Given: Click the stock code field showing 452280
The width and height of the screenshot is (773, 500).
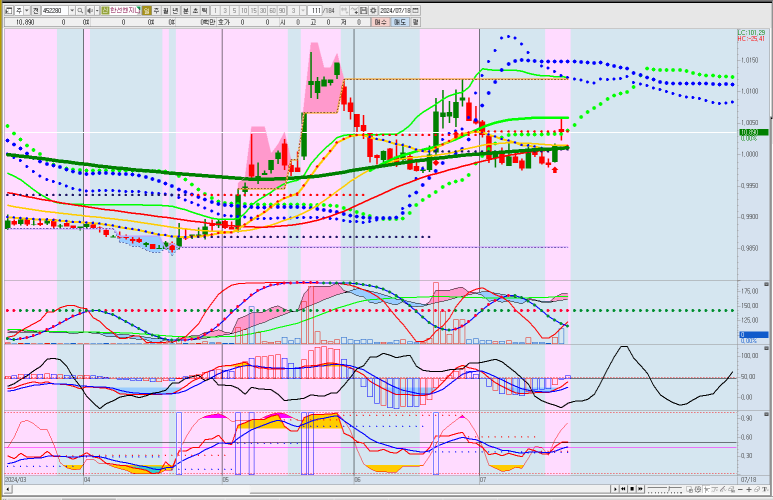Looking at the screenshot, I should tap(54, 10).
